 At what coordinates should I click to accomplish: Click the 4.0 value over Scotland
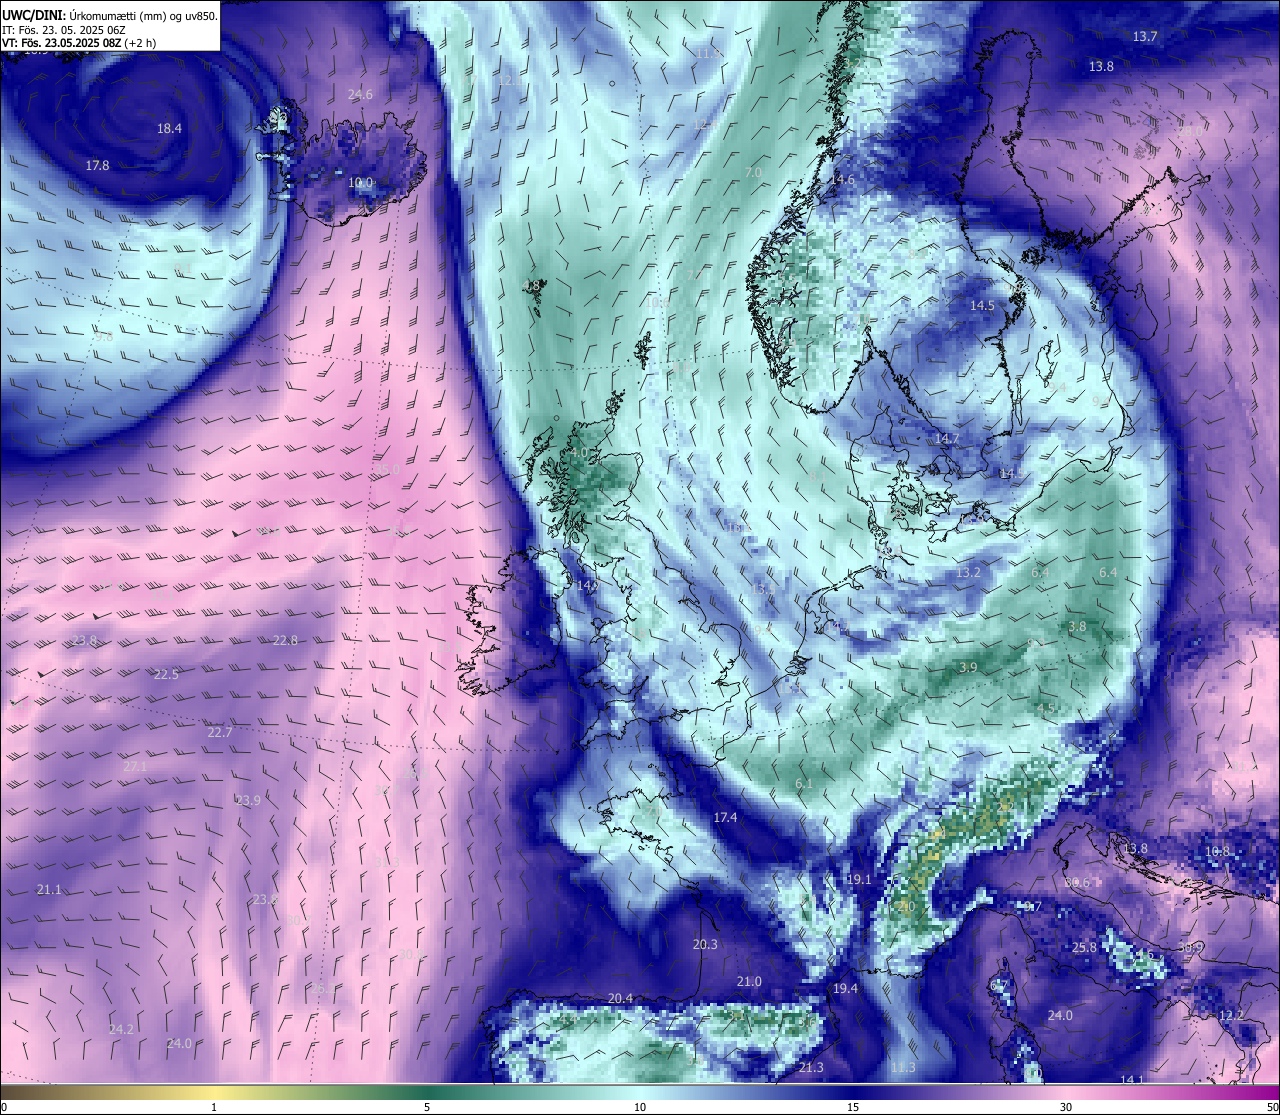[579, 452]
